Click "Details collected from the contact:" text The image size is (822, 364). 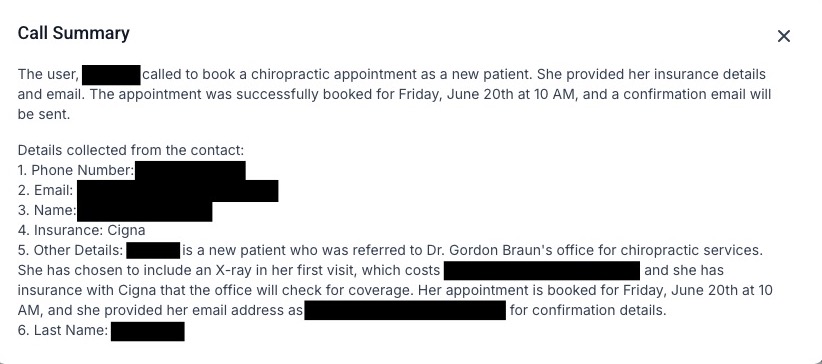click(x=131, y=151)
